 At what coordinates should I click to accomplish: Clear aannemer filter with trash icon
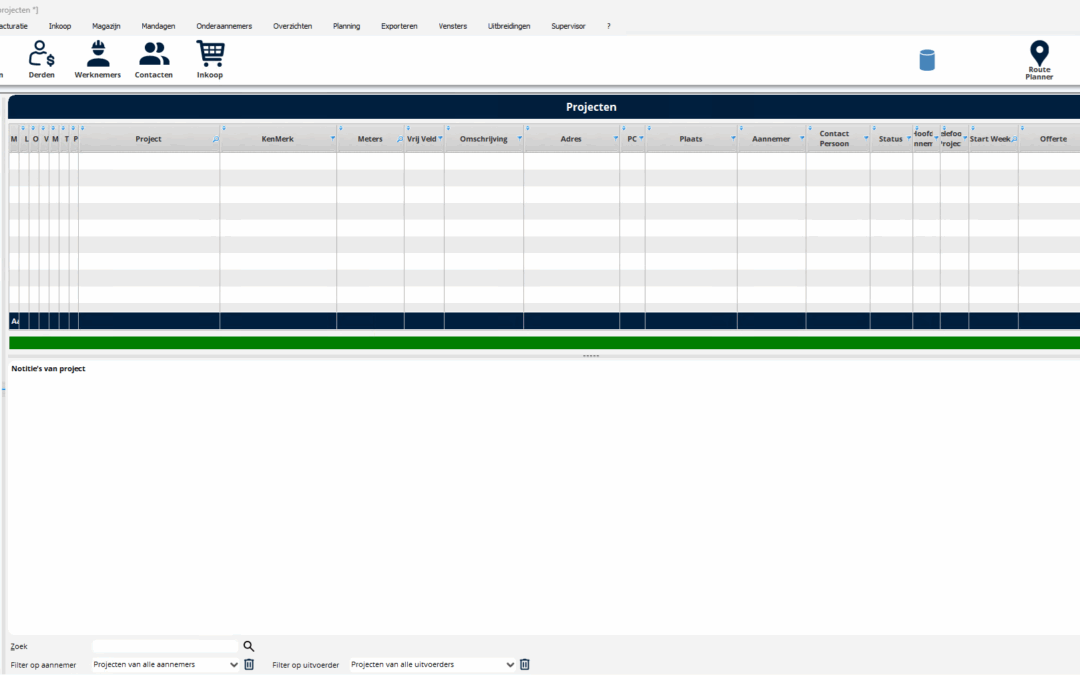pos(249,664)
